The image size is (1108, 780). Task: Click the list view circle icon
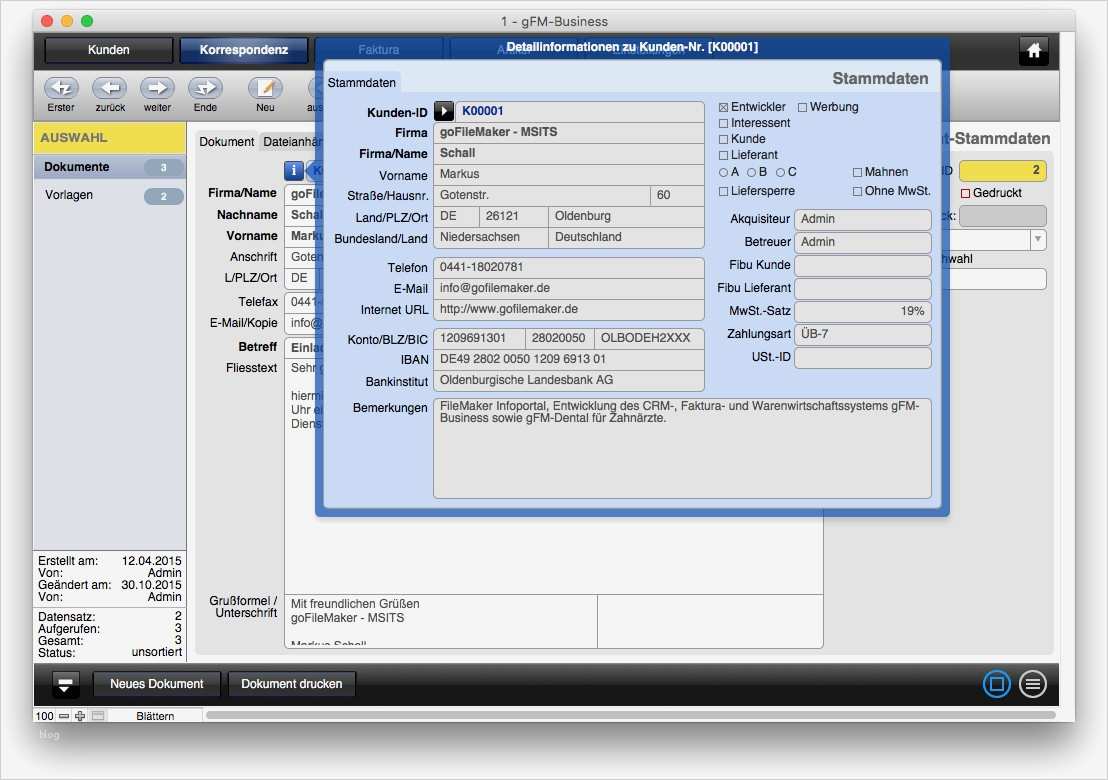1032,684
